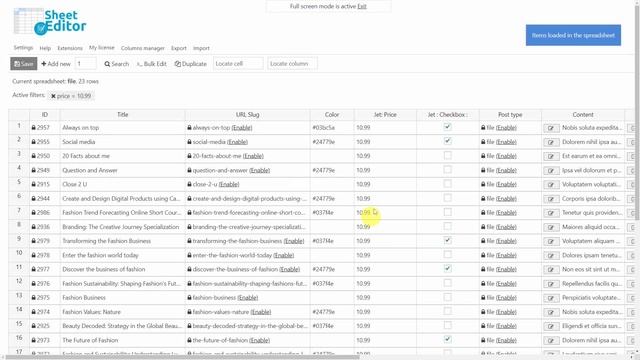Open the Bulk Edit tool
The width and height of the screenshot is (640, 360).
click(151, 64)
